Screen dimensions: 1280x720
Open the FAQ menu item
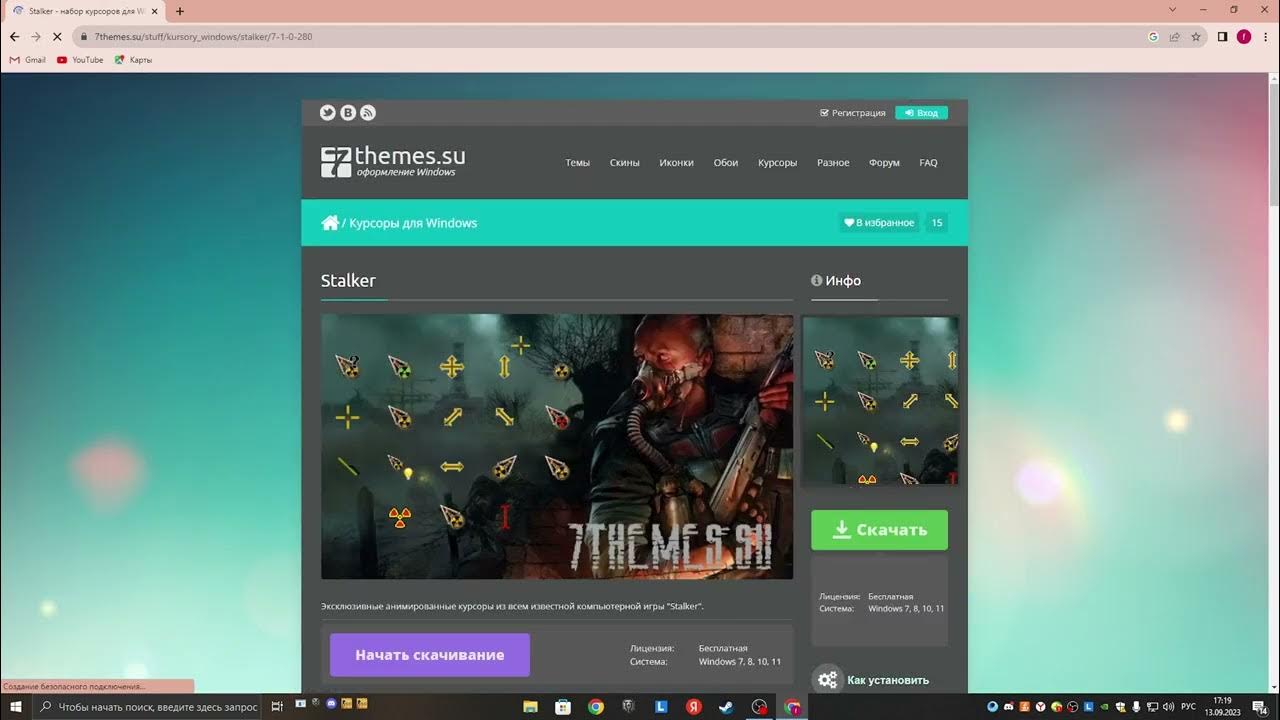929,163
